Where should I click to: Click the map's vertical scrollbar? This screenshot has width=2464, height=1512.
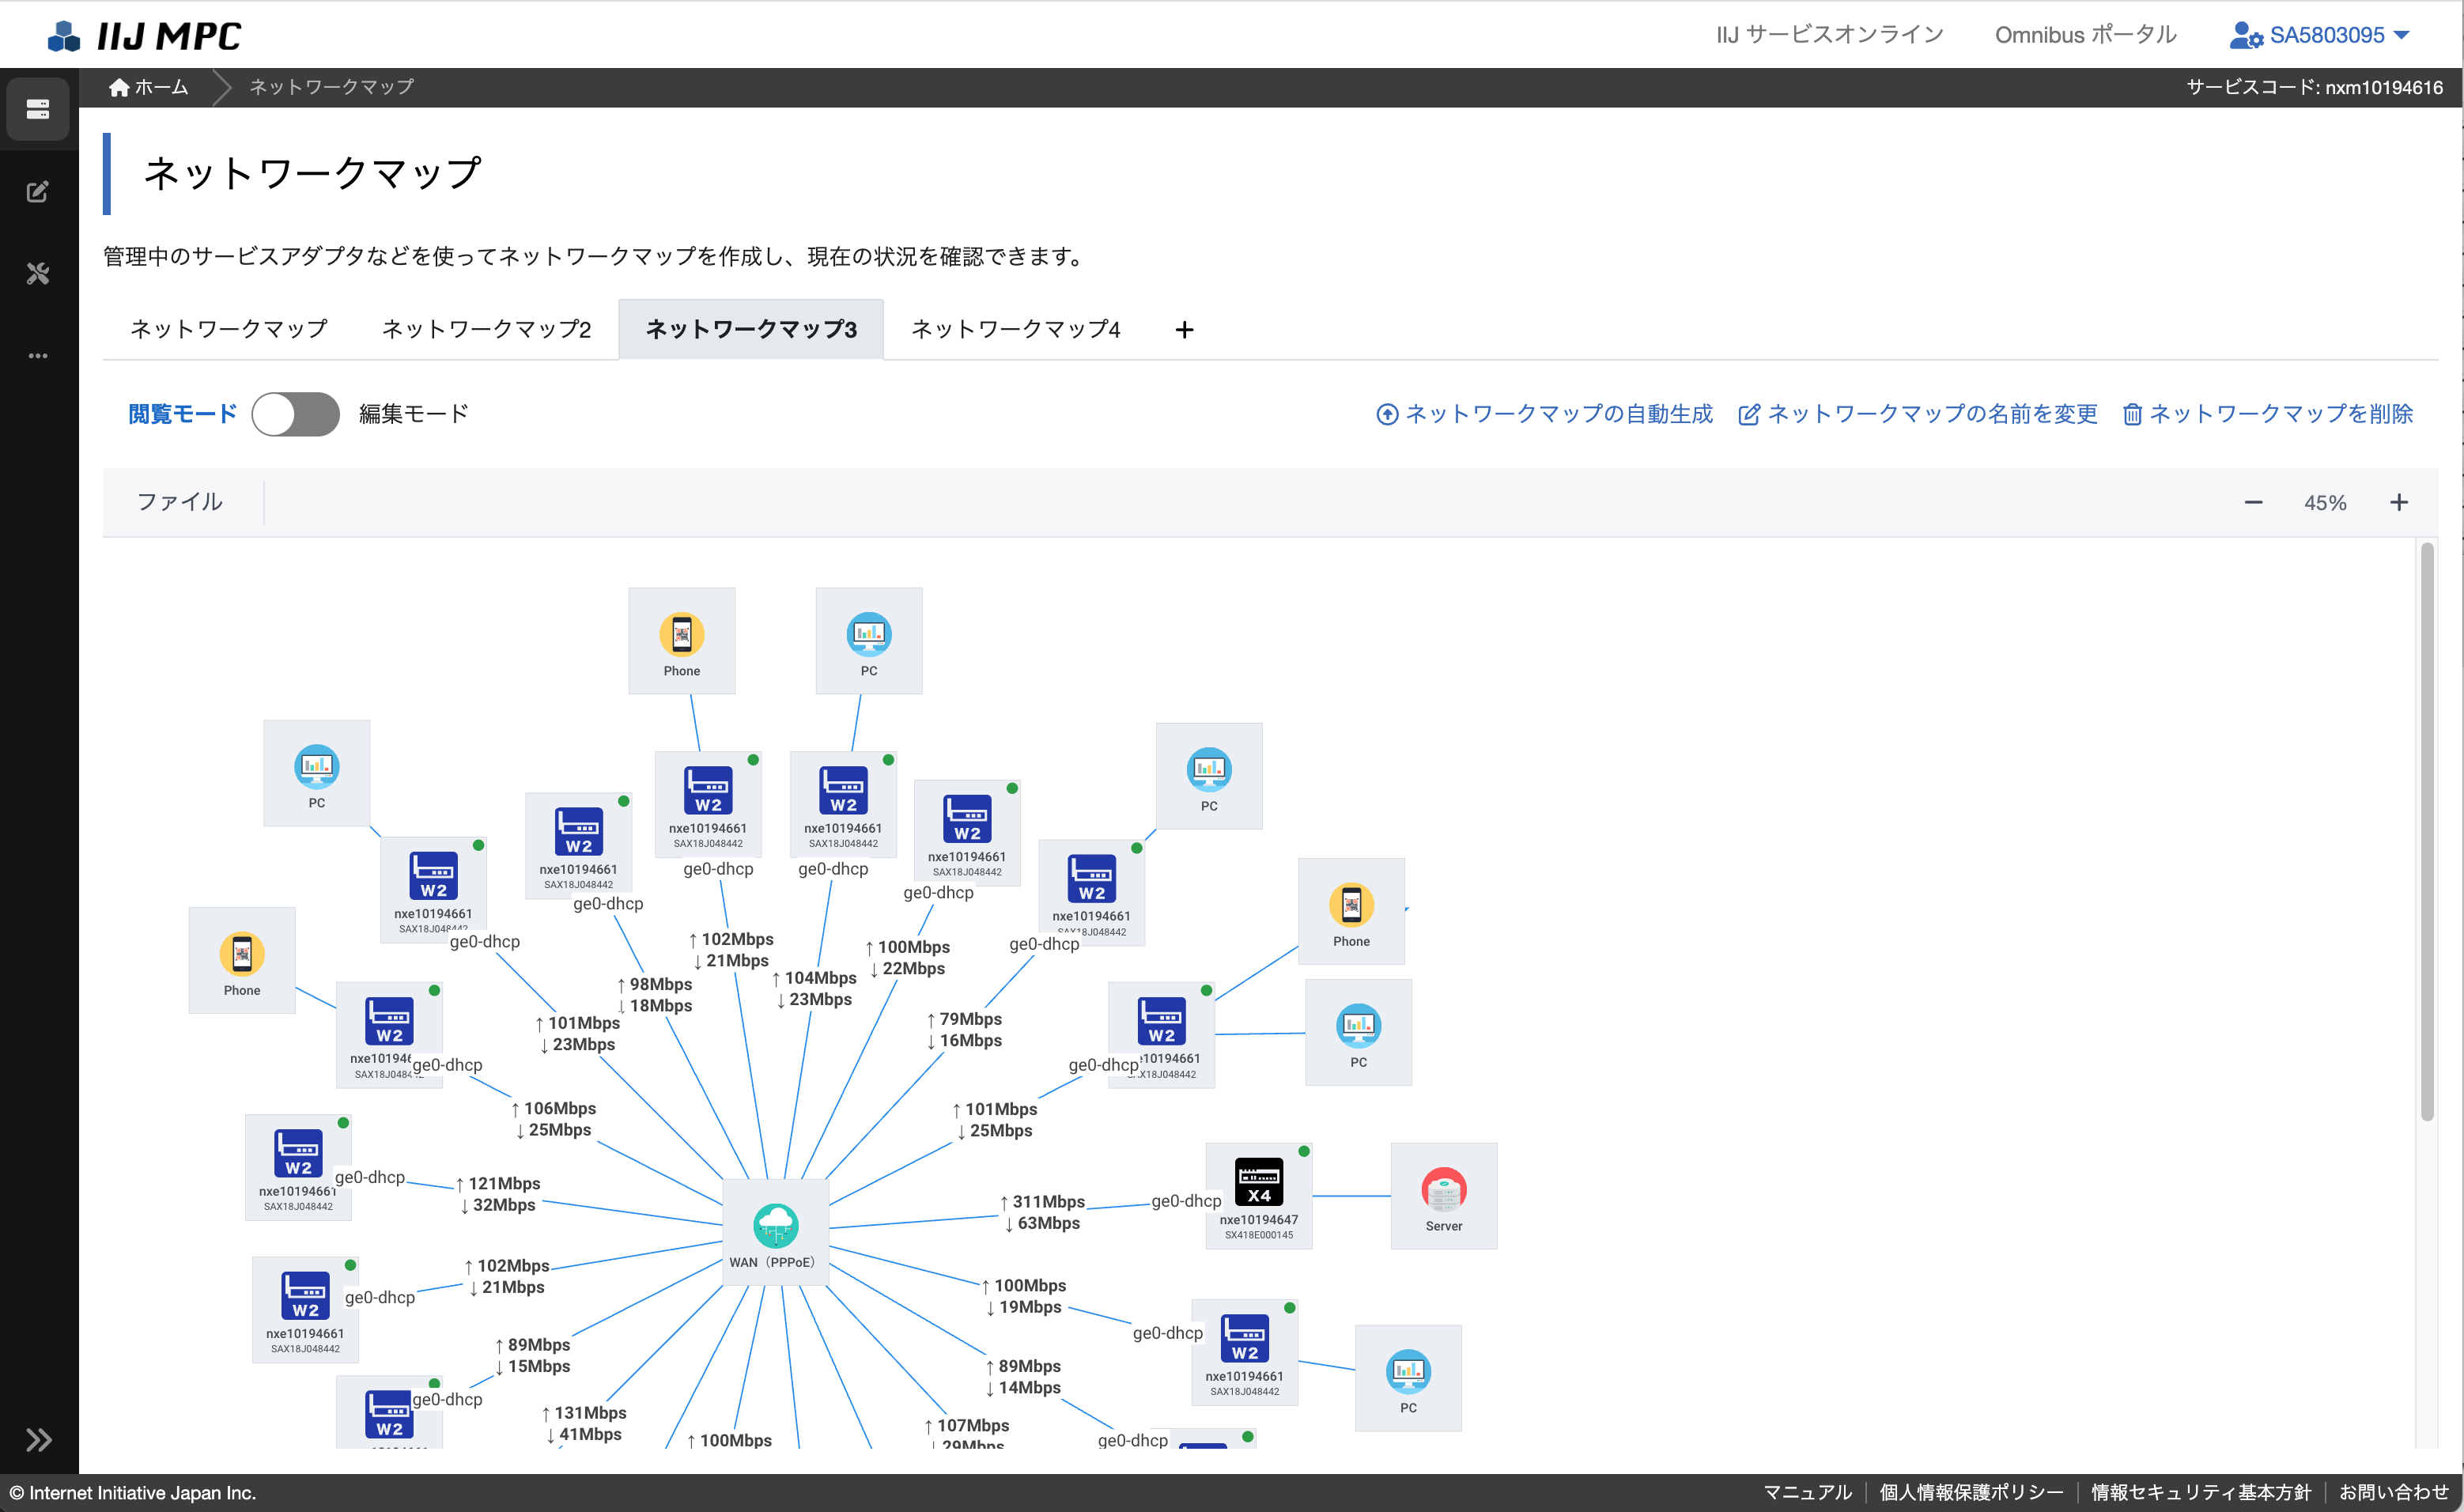[x=2426, y=830]
